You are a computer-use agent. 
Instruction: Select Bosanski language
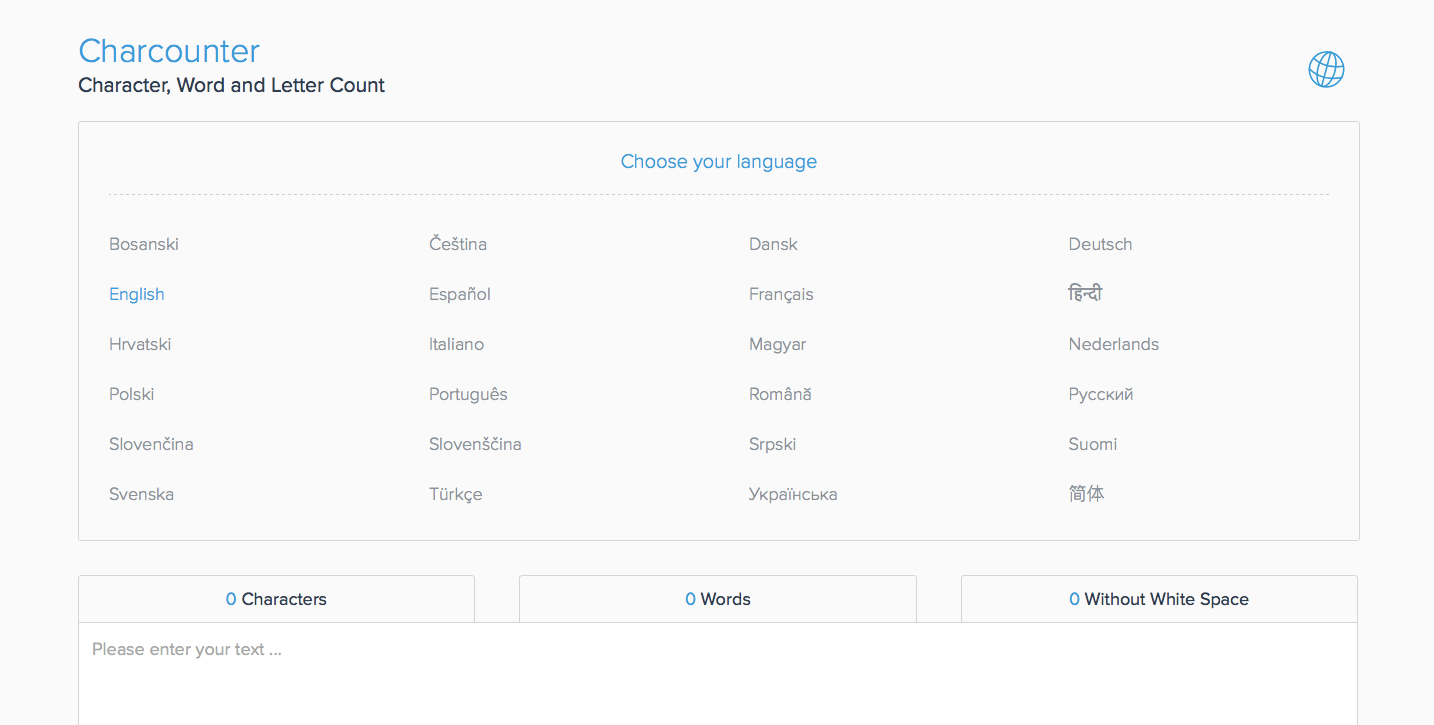pyautogui.click(x=144, y=244)
